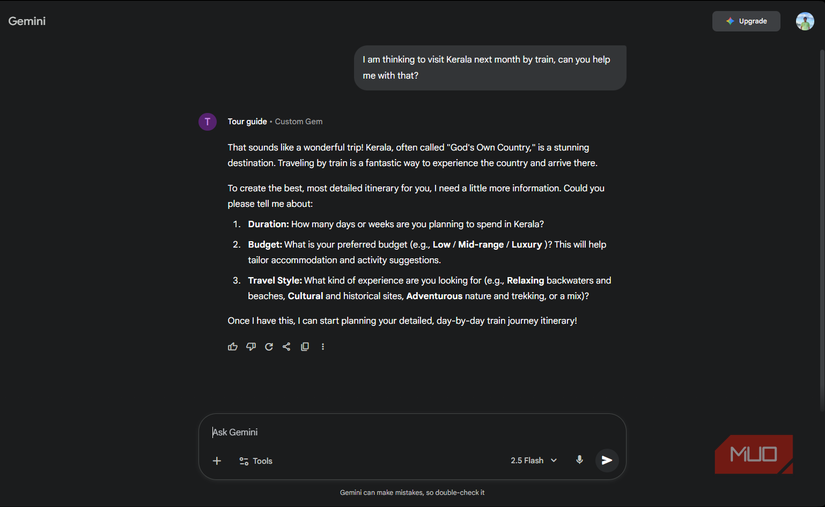The image size is (825, 507).
Task: Click the Tour guide gem avatar
Action: tap(208, 122)
